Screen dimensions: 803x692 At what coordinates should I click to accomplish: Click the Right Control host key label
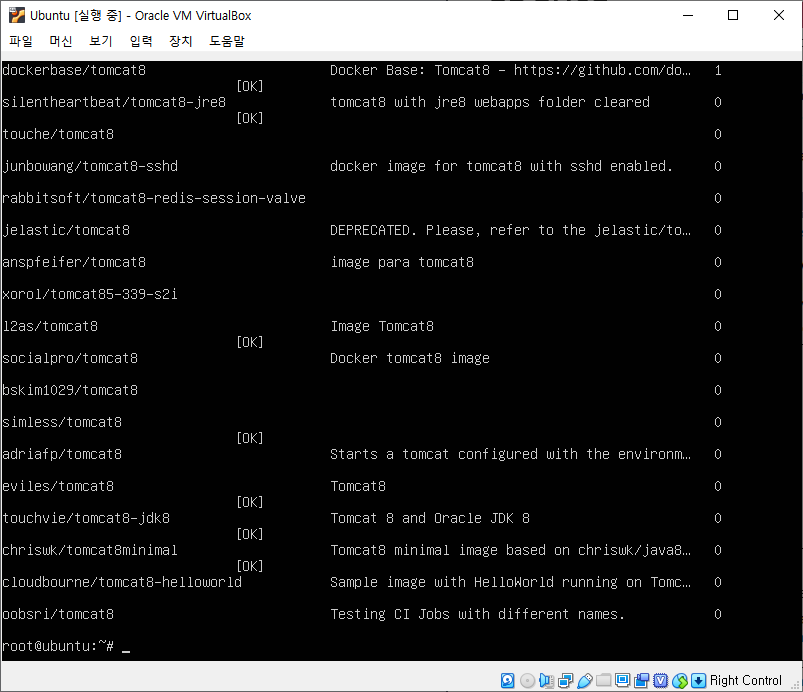tap(746, 680)
